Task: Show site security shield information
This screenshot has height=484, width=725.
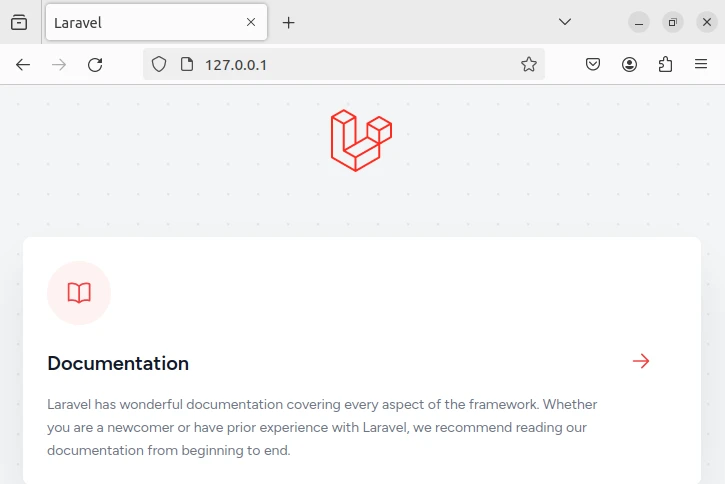Action: (158, 65)
